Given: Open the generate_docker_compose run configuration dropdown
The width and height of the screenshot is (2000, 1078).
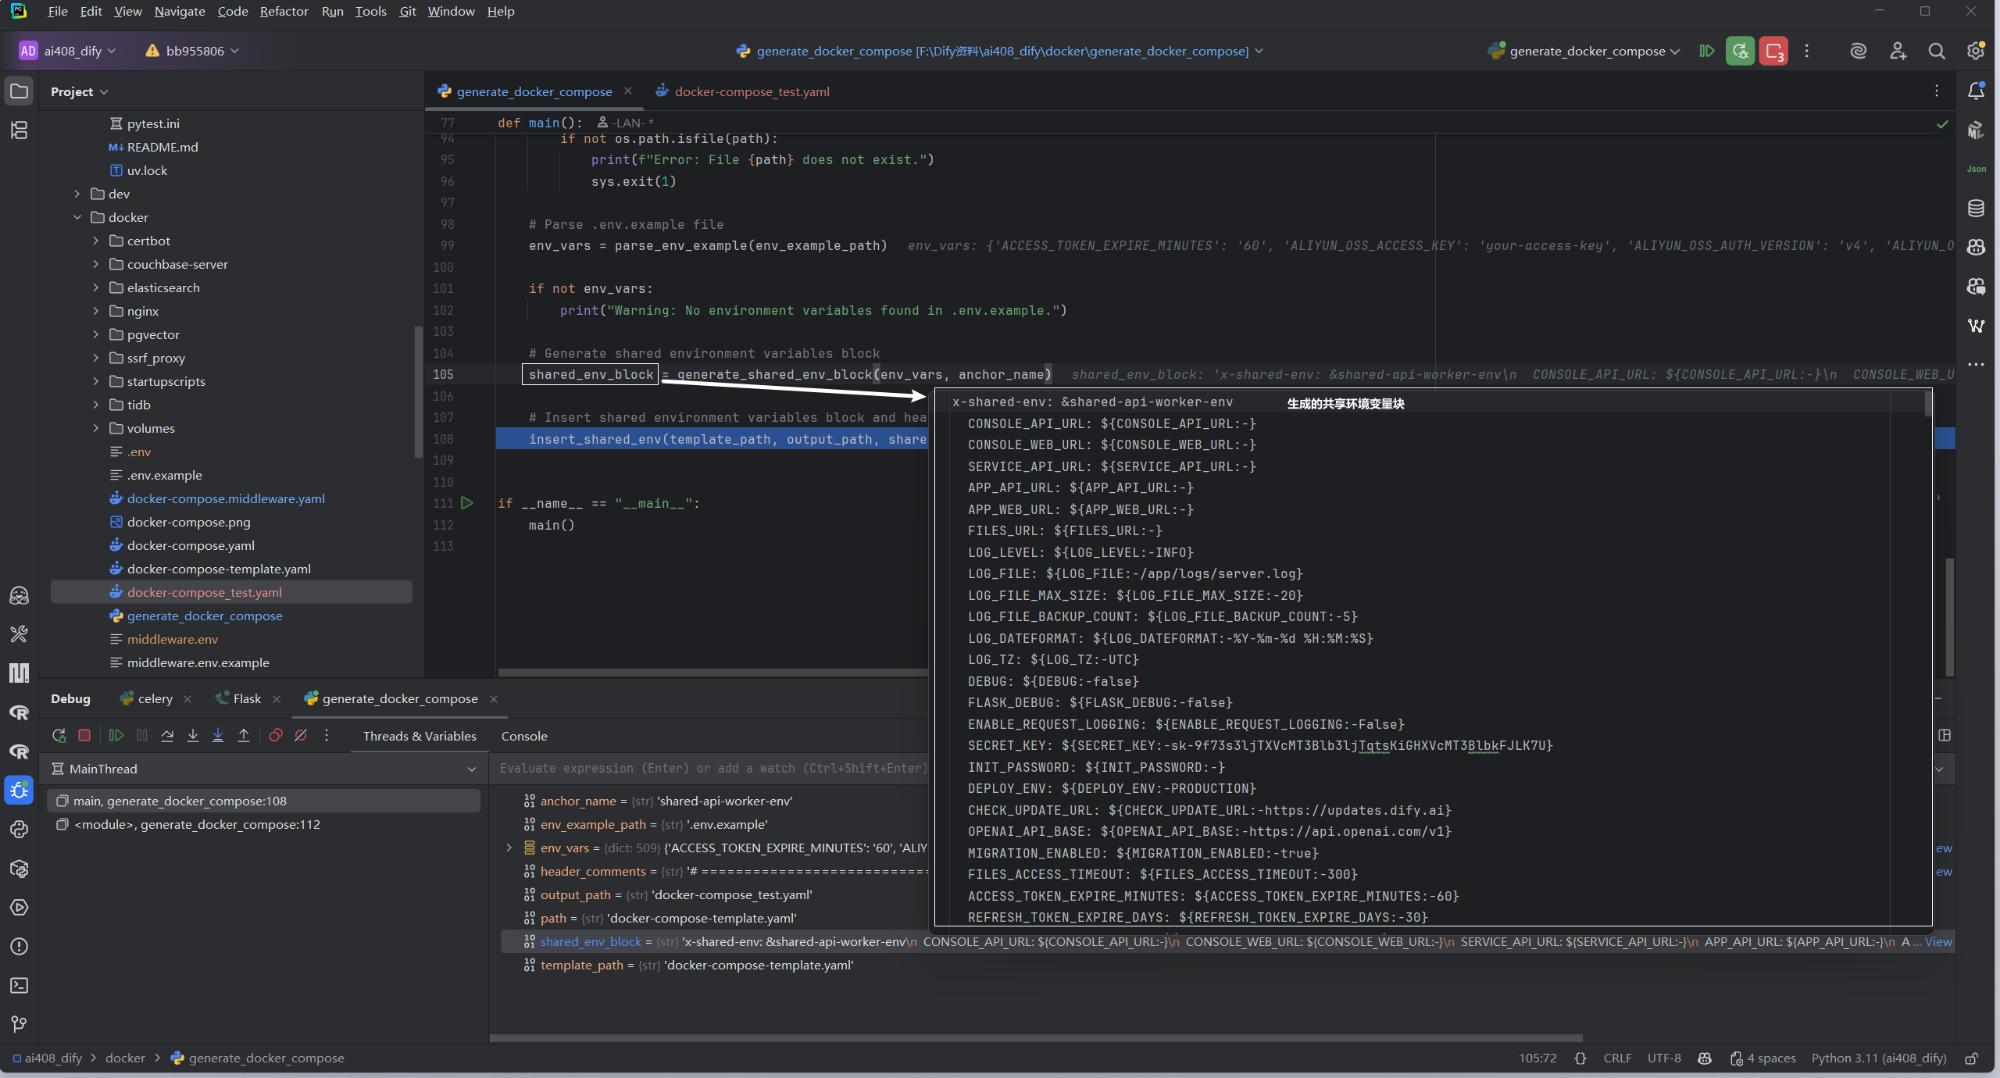Looking at the screenshot, I should point(1586,51).
